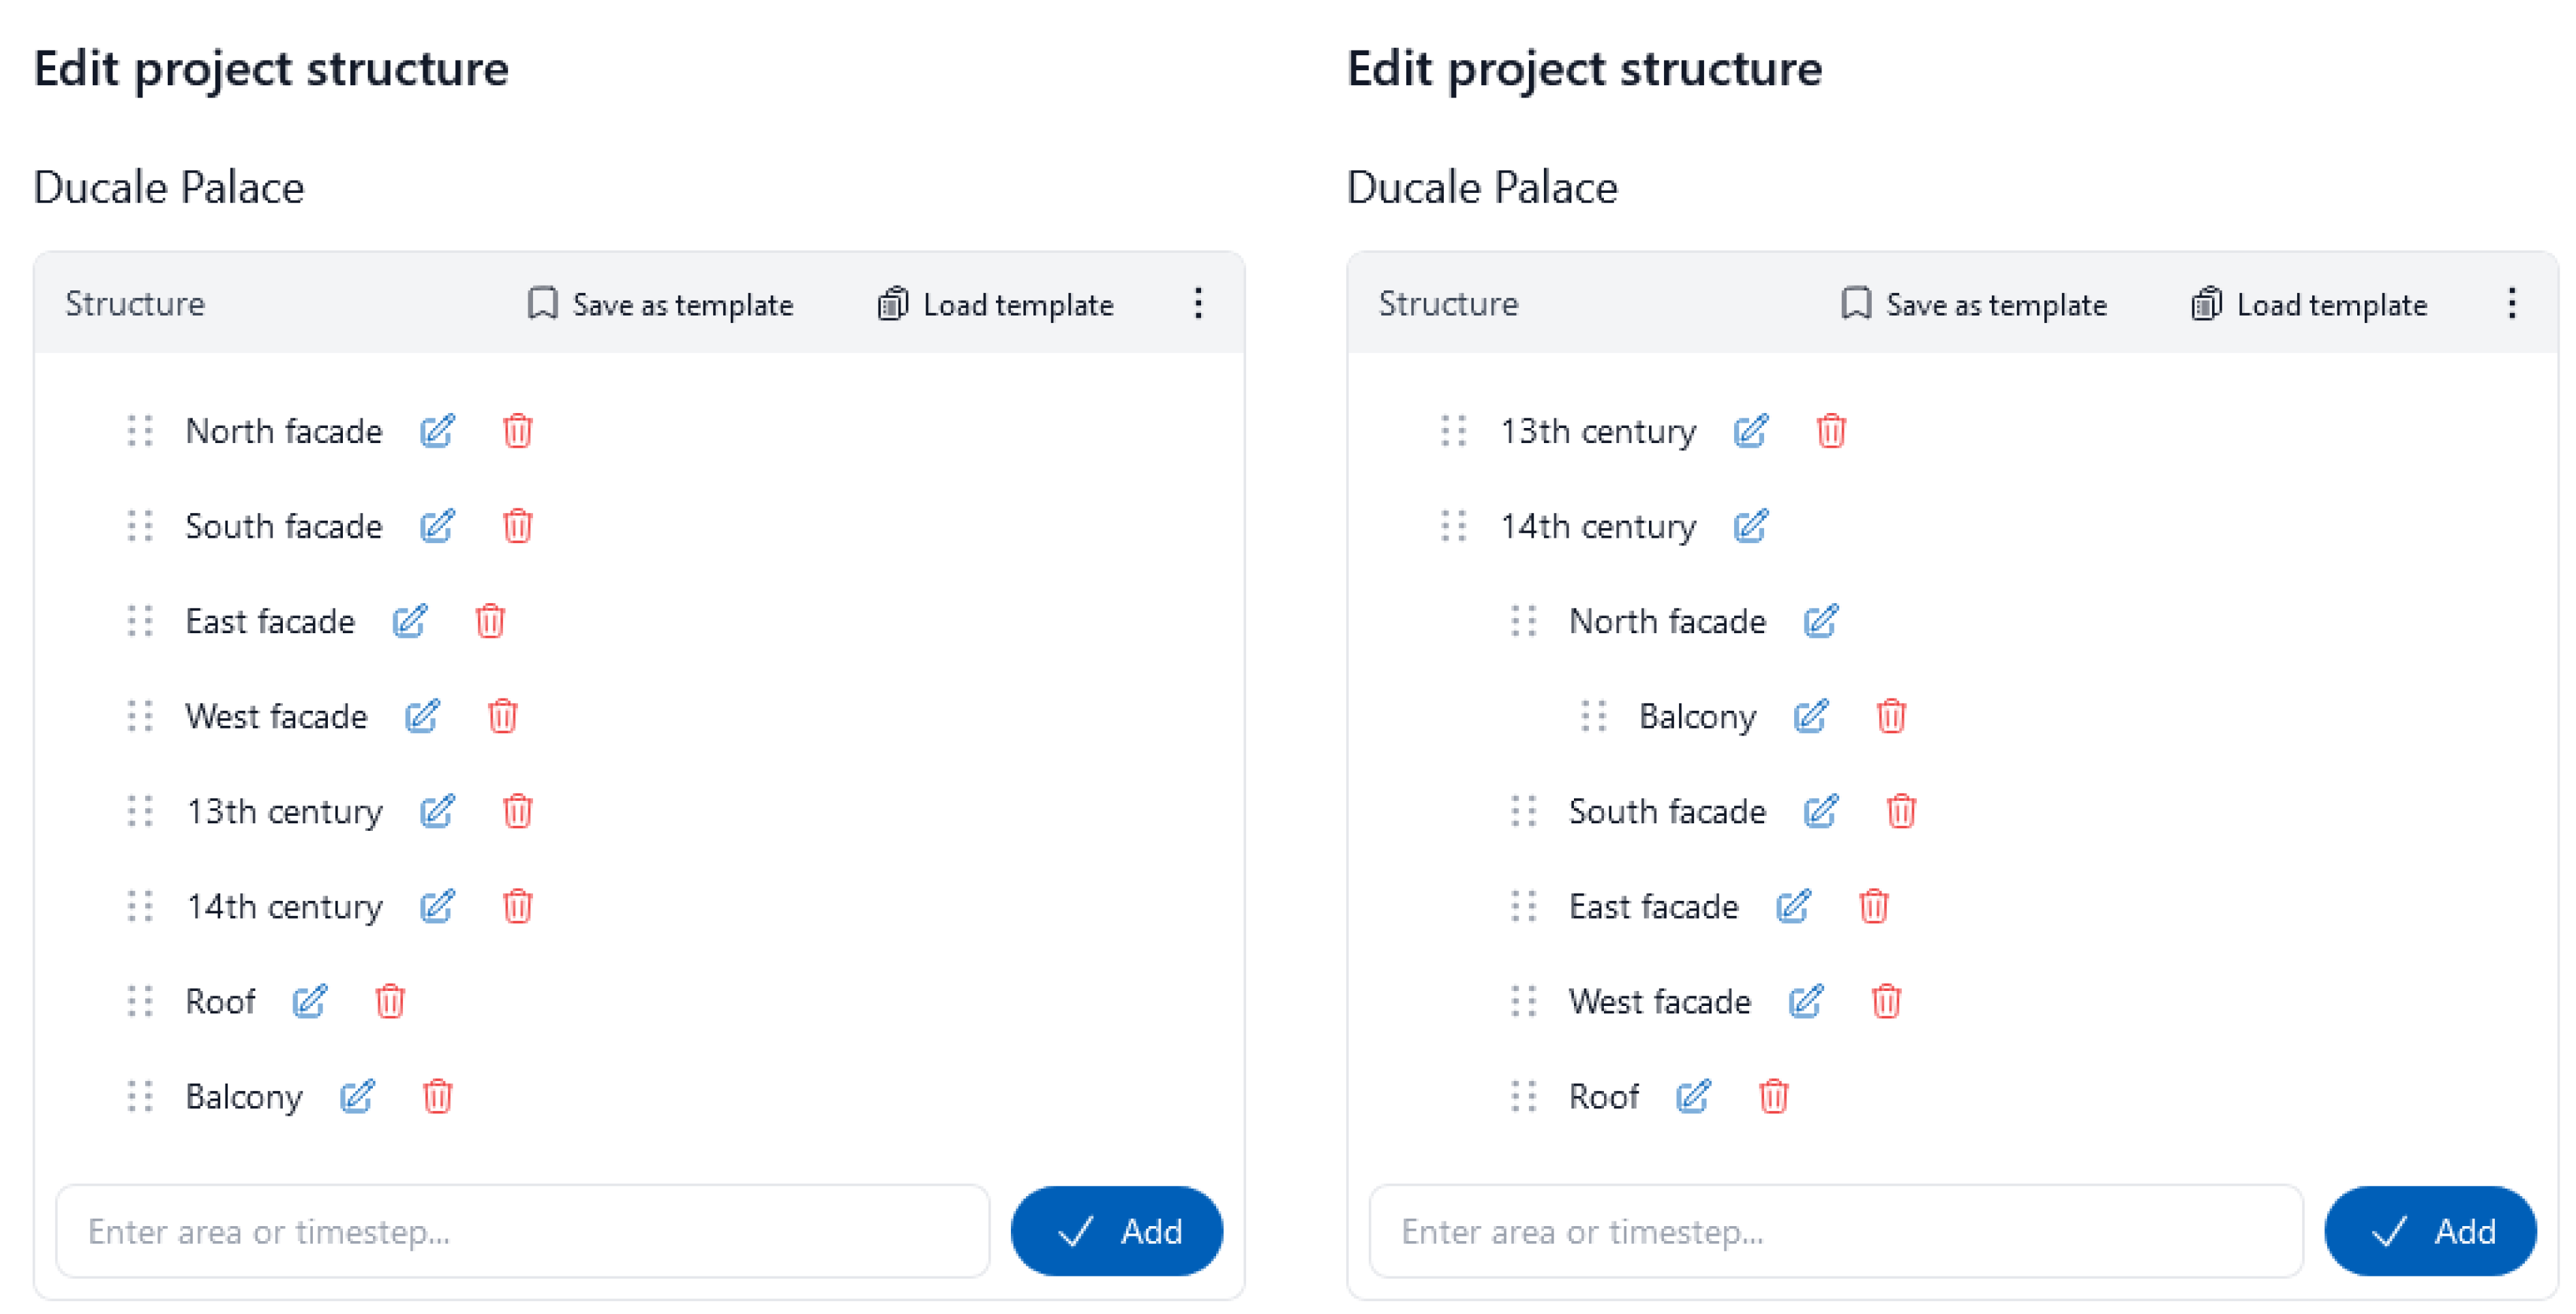Click drag handle of nested Balcony, right panel
The width and height of the screenshot is (2576, 1314).
coord(1593,716)
